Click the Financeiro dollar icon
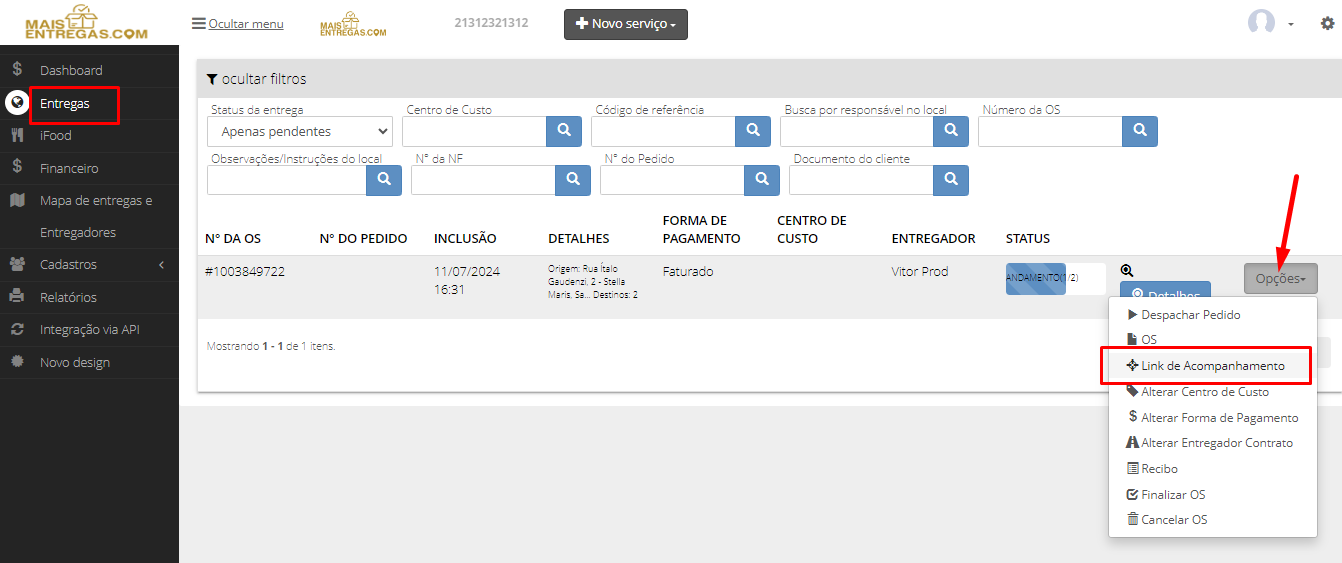This screenshot has height=563, width=1342. [x=17, y=167]
